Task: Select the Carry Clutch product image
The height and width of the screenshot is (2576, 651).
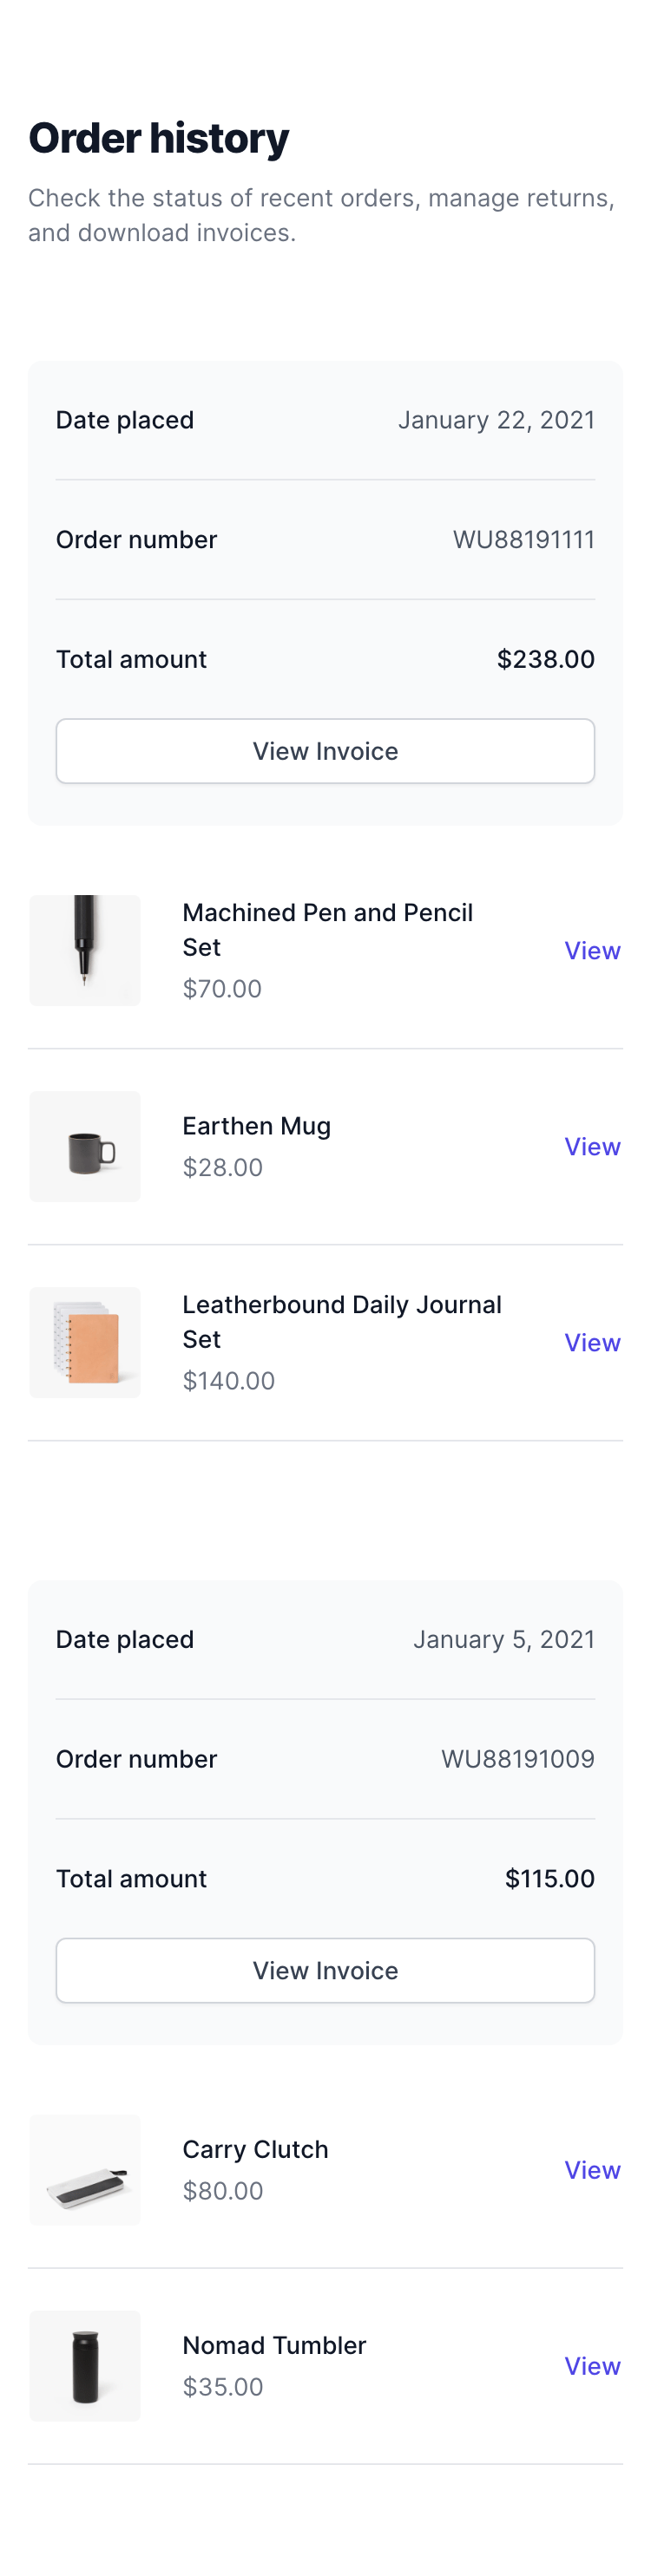Action: (x=85, y=2169)
